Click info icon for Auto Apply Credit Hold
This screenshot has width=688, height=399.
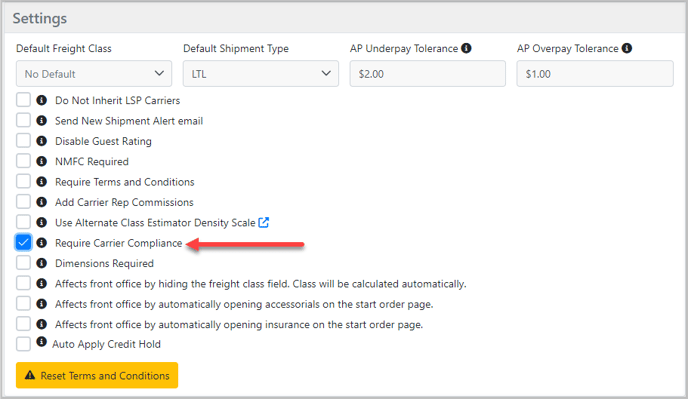pyautogui.click(x=42, y=341)
